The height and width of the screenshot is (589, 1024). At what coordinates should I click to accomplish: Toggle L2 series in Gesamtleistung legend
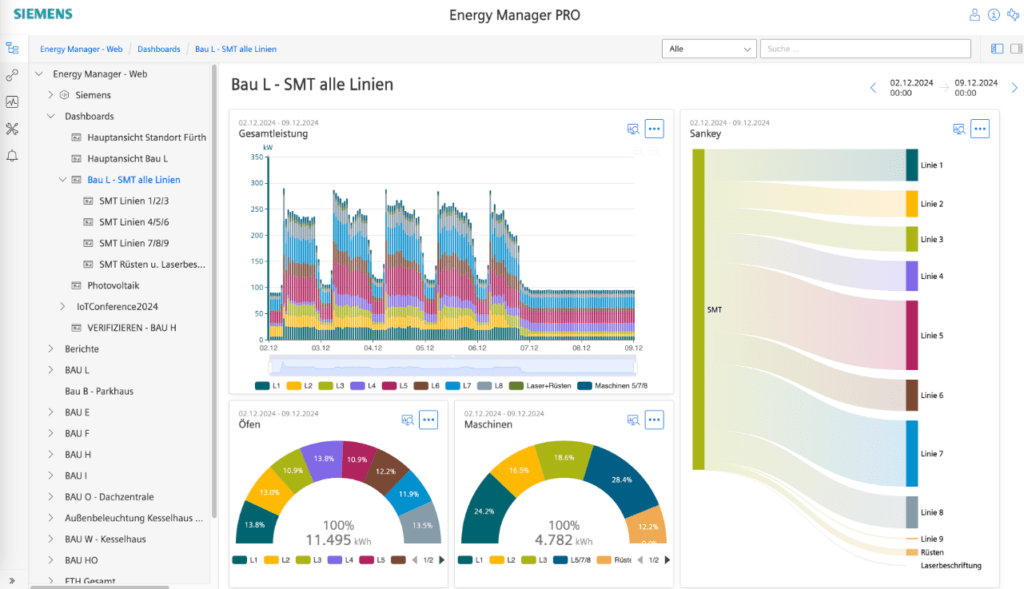[x=300, y=386]
